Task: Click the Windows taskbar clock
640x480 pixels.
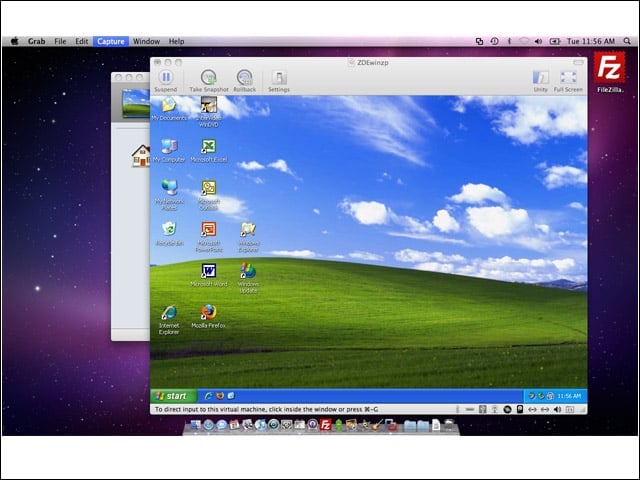Action: (x=569, y=396)
